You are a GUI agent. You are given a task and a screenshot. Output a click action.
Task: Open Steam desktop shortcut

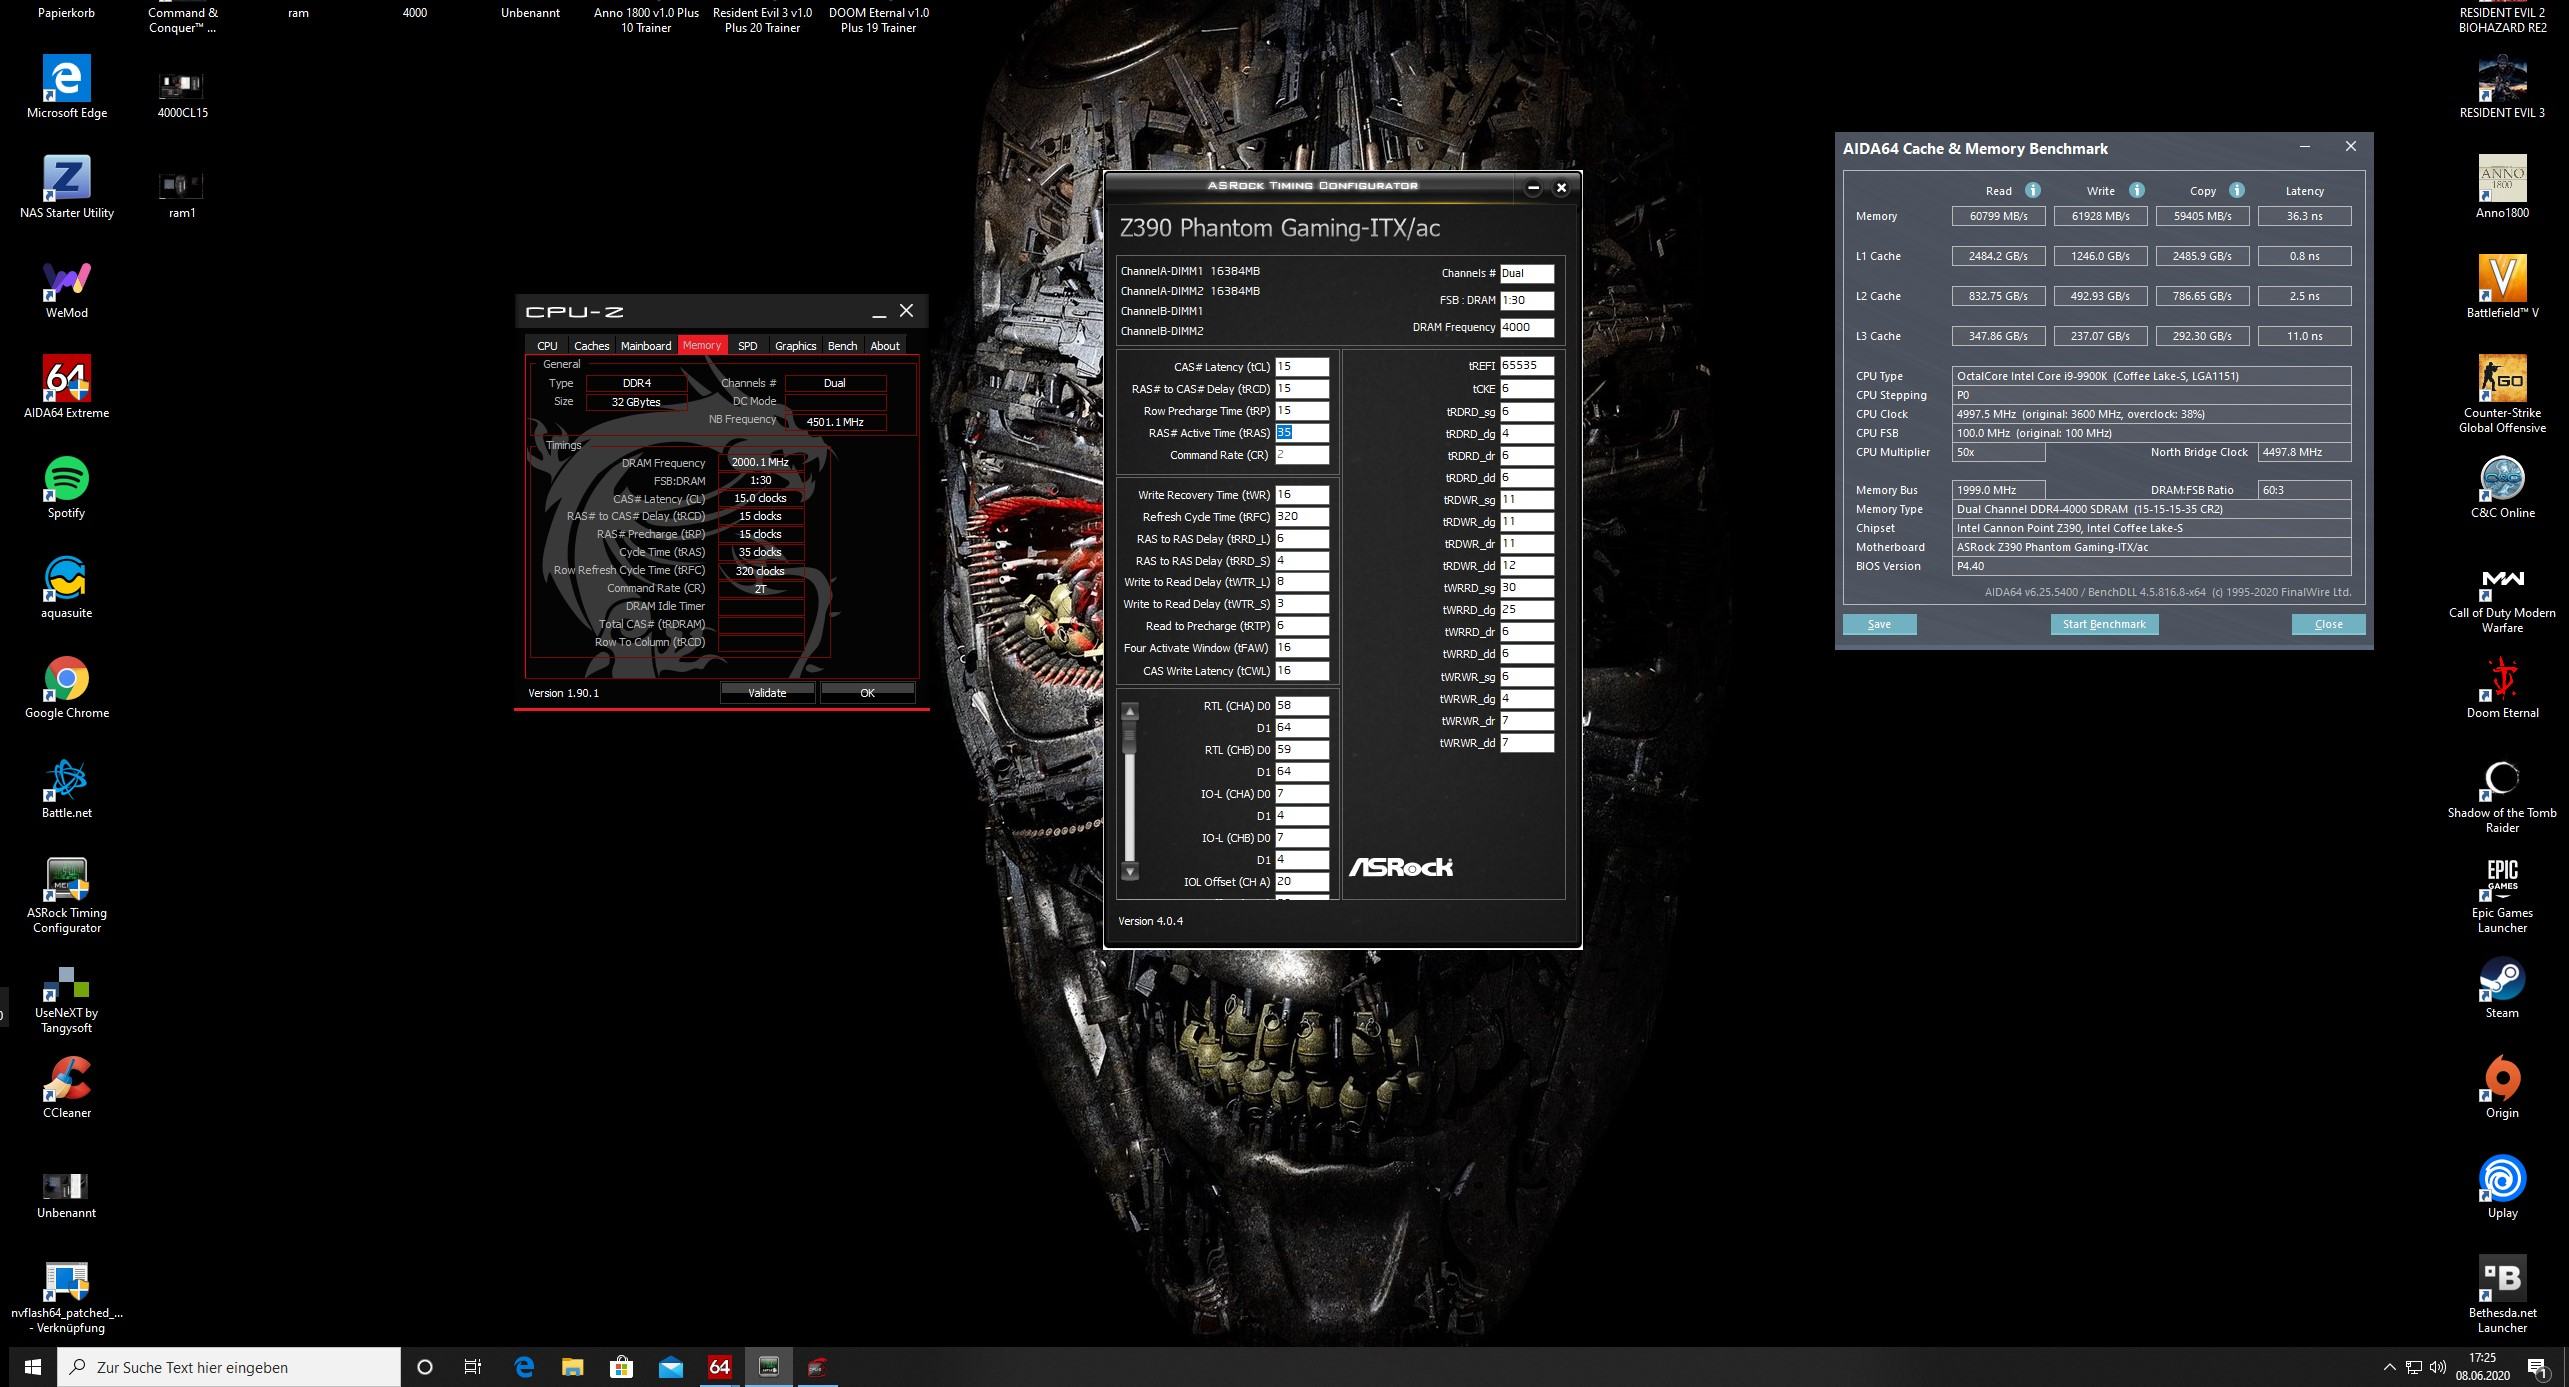[x=2502, y=980]
